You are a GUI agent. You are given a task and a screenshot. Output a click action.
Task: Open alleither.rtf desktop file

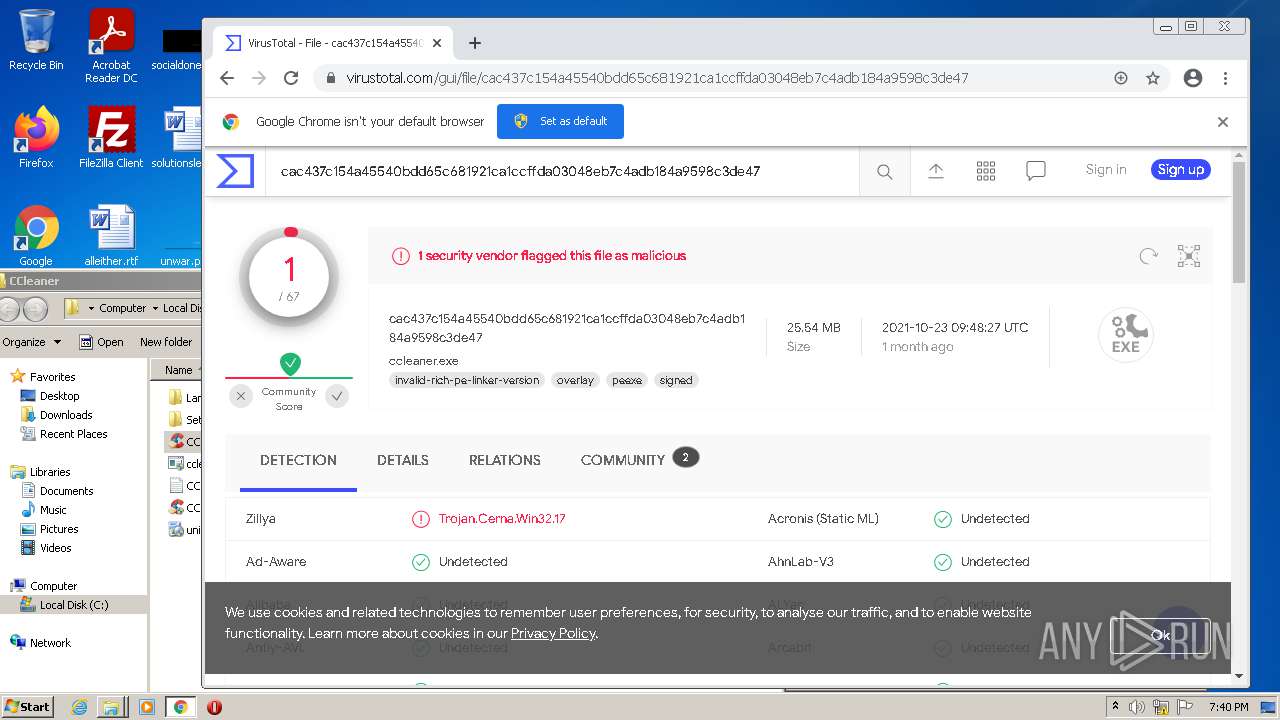(111, 236)
